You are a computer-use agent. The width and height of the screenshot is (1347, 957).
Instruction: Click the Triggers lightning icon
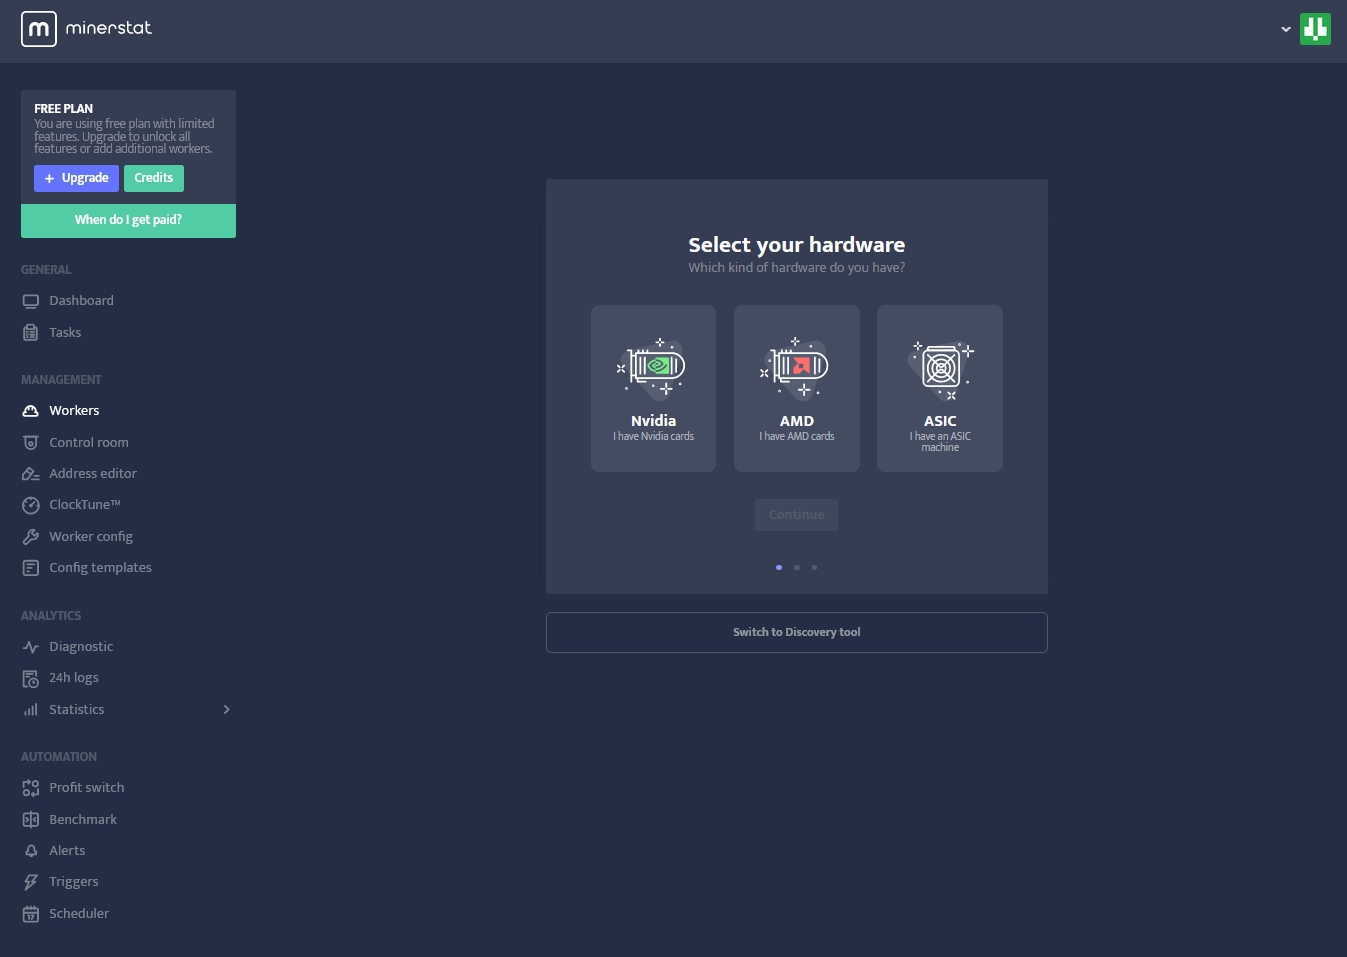tap(31, 882)
